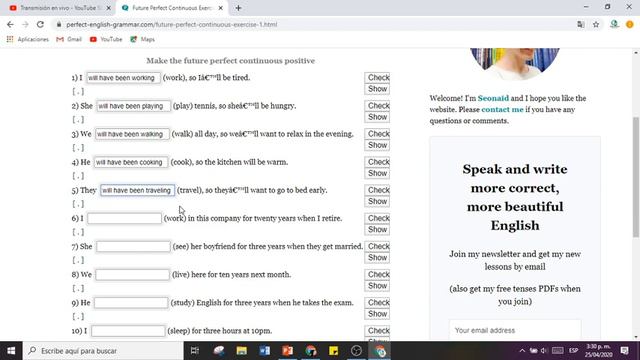This screenshot has width=640, height=360.
Task: Click the browser forward arrow
Action: (x=25, y=24)
